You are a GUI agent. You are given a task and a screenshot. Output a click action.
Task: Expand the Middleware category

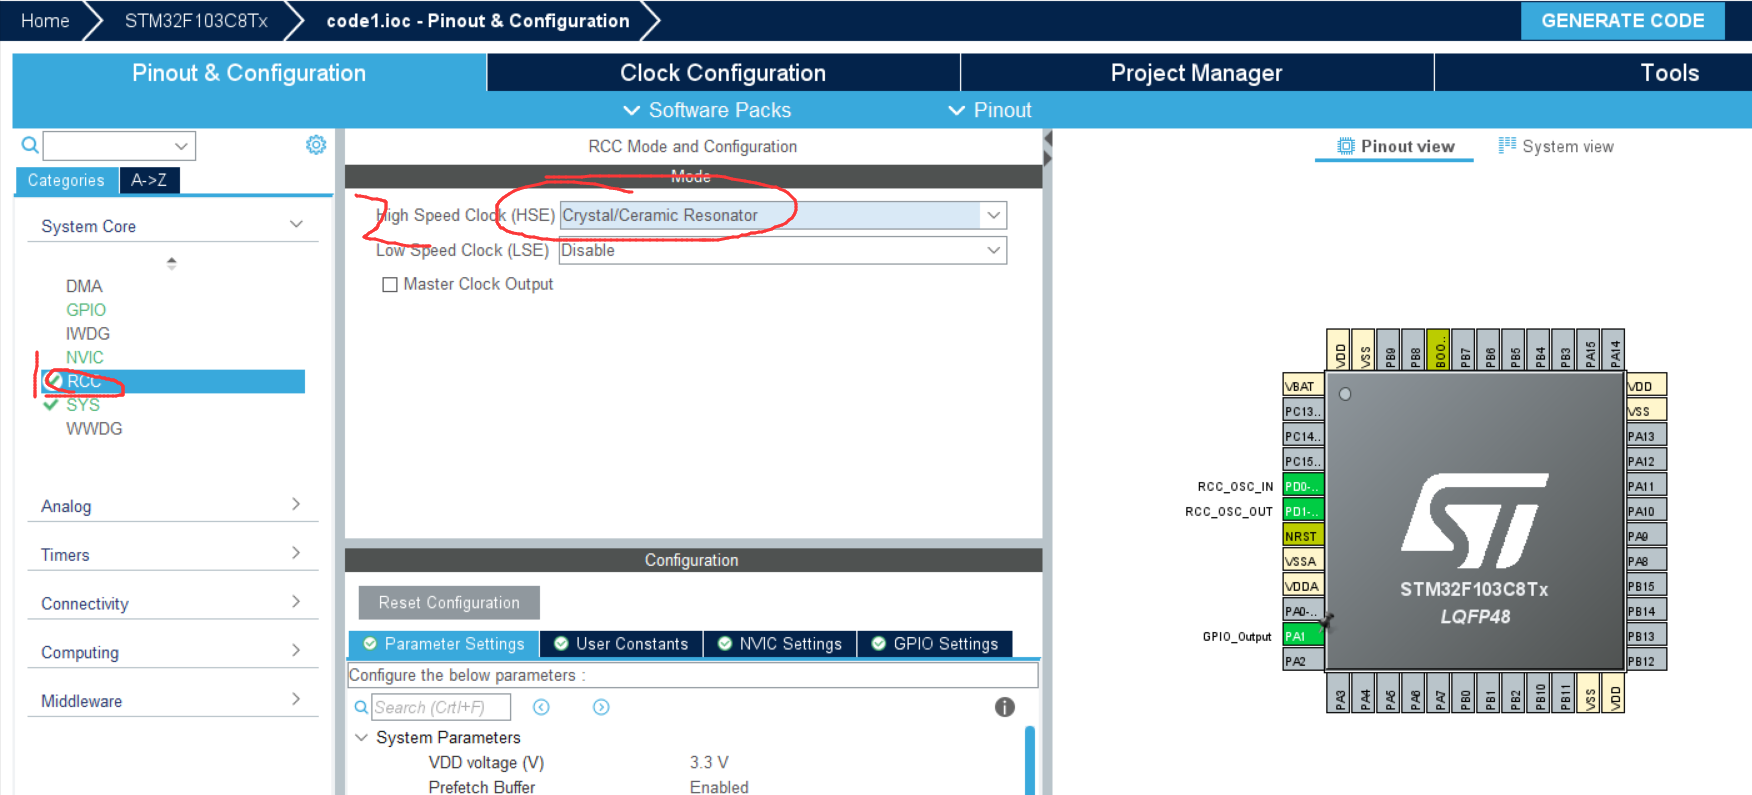pos(296,699)
